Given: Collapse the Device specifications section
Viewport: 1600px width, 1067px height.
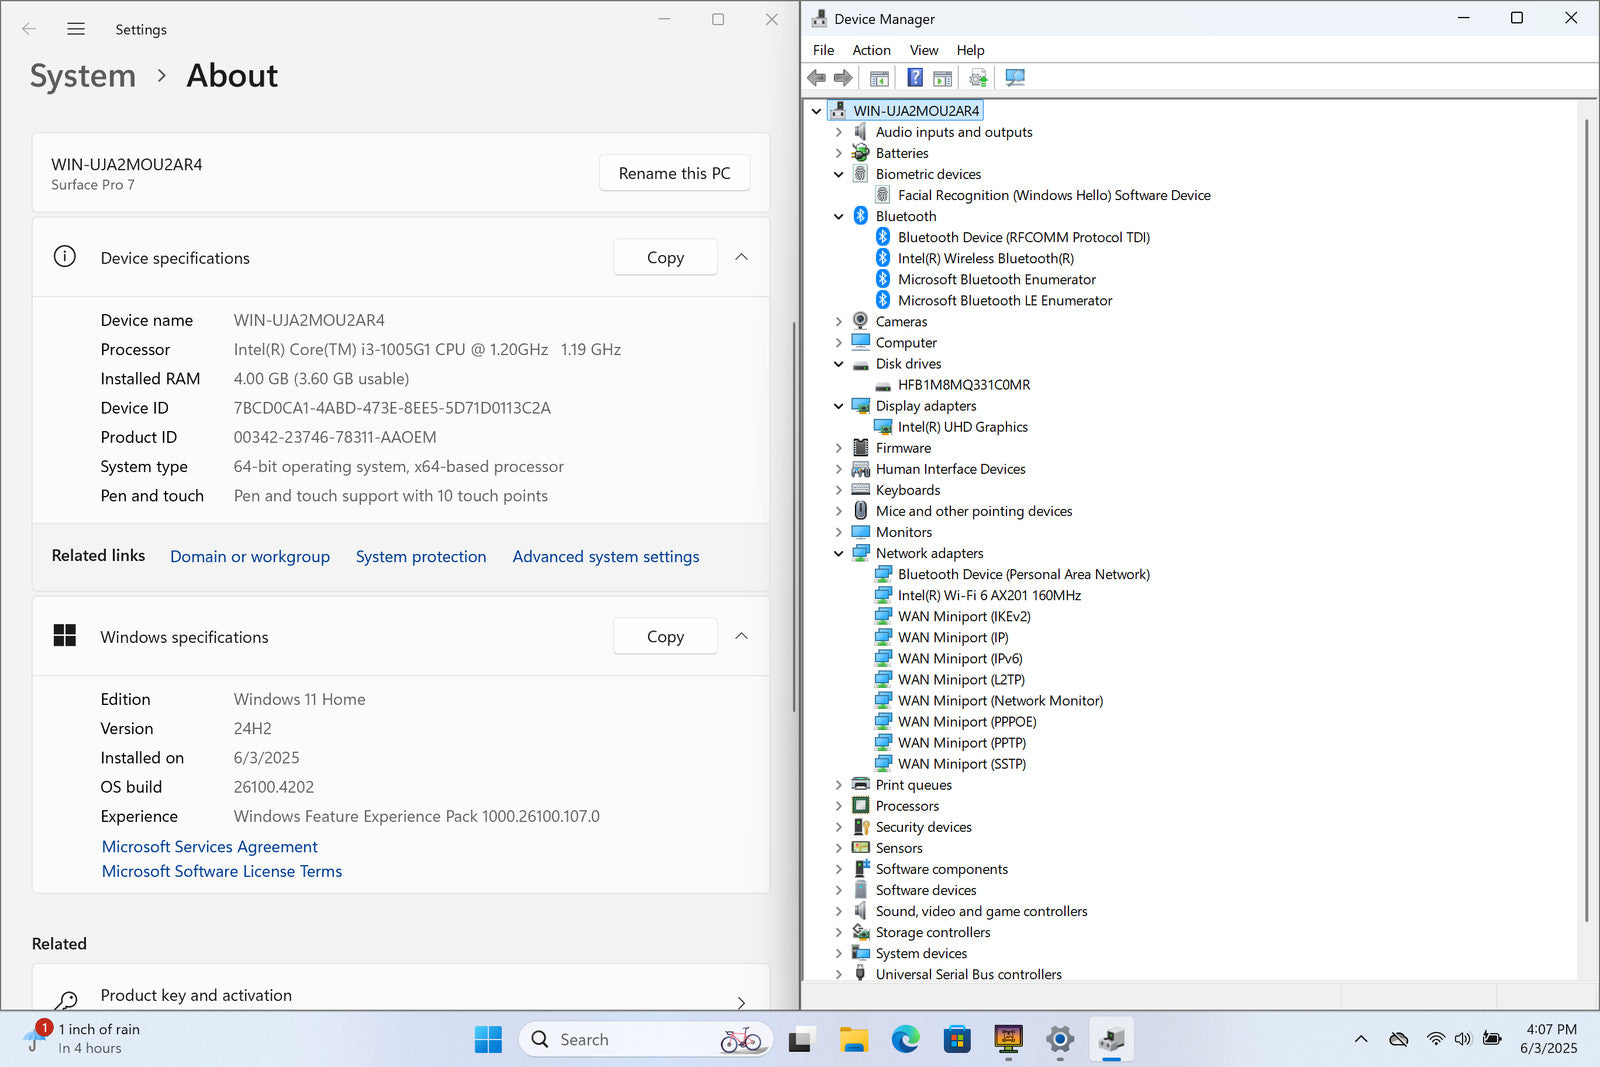Looking at the screenshot, I should point(741,257).
